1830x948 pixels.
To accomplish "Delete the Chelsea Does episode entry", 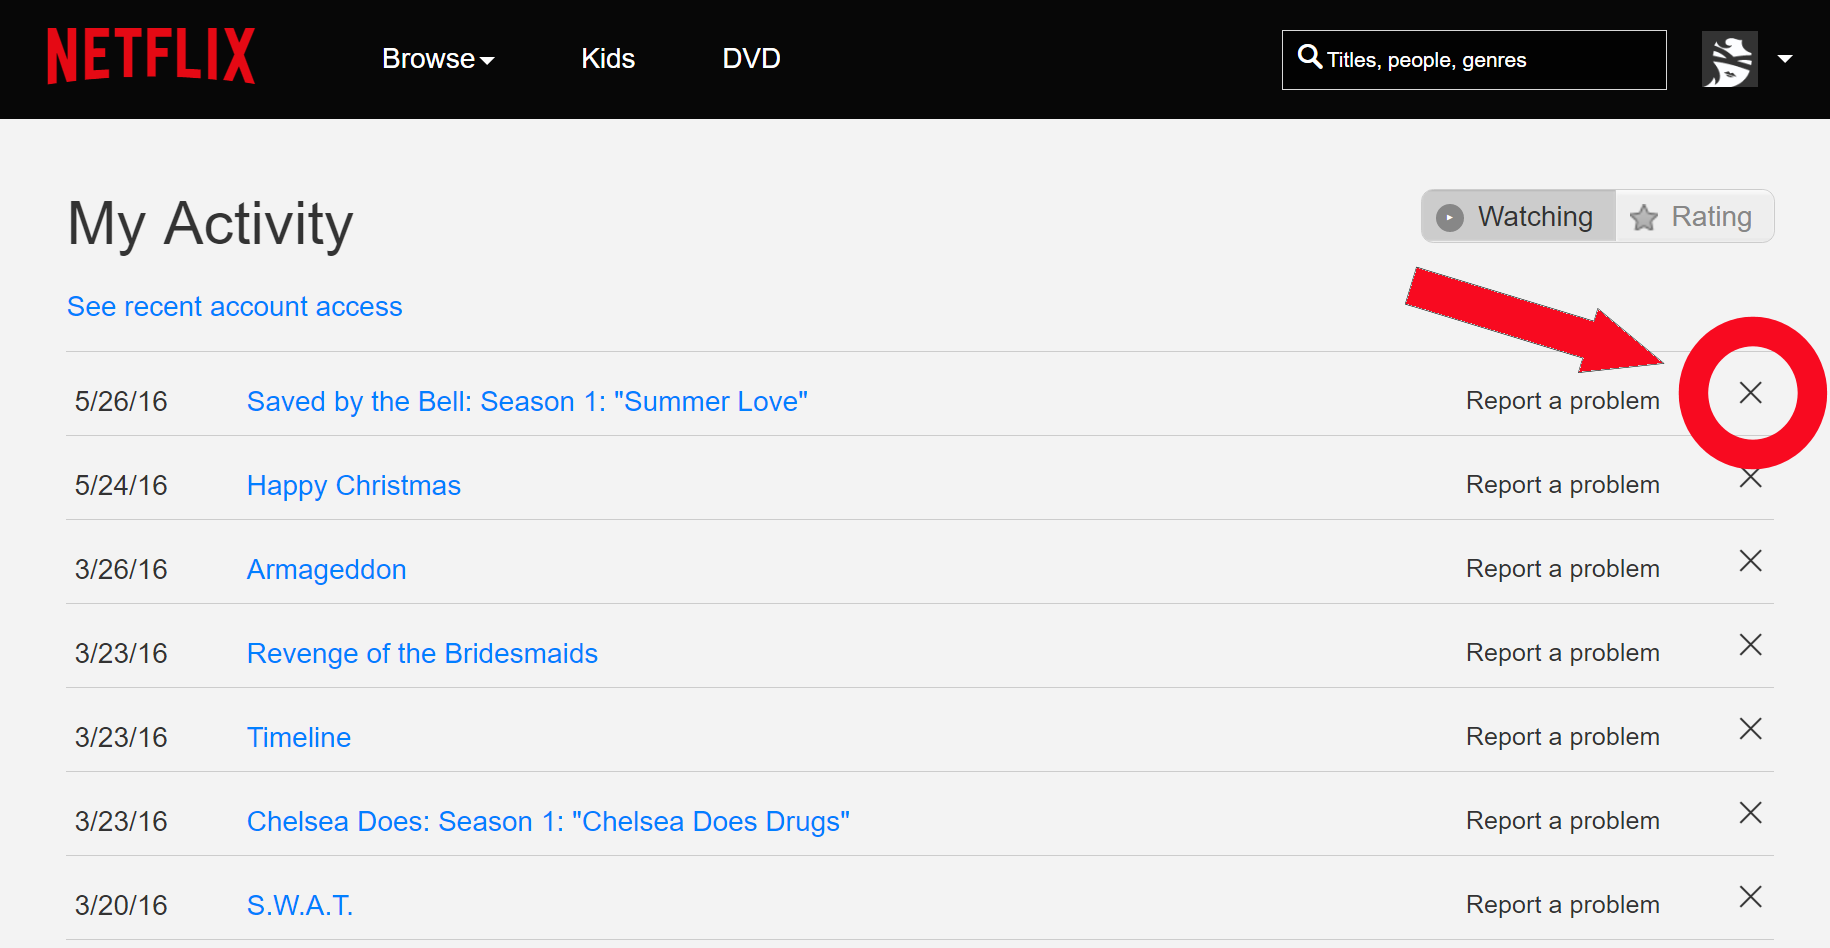I will [1751, 813].
